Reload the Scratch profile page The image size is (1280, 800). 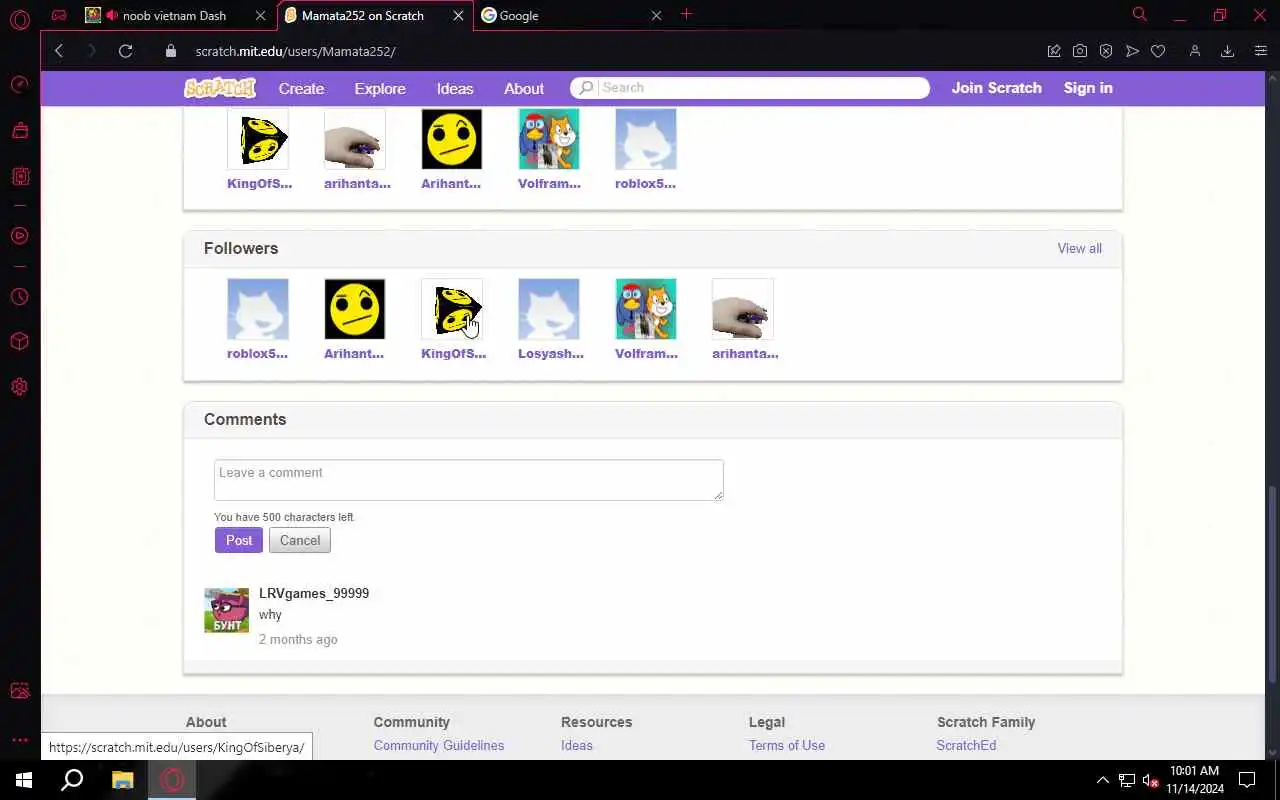click(125, 51)
